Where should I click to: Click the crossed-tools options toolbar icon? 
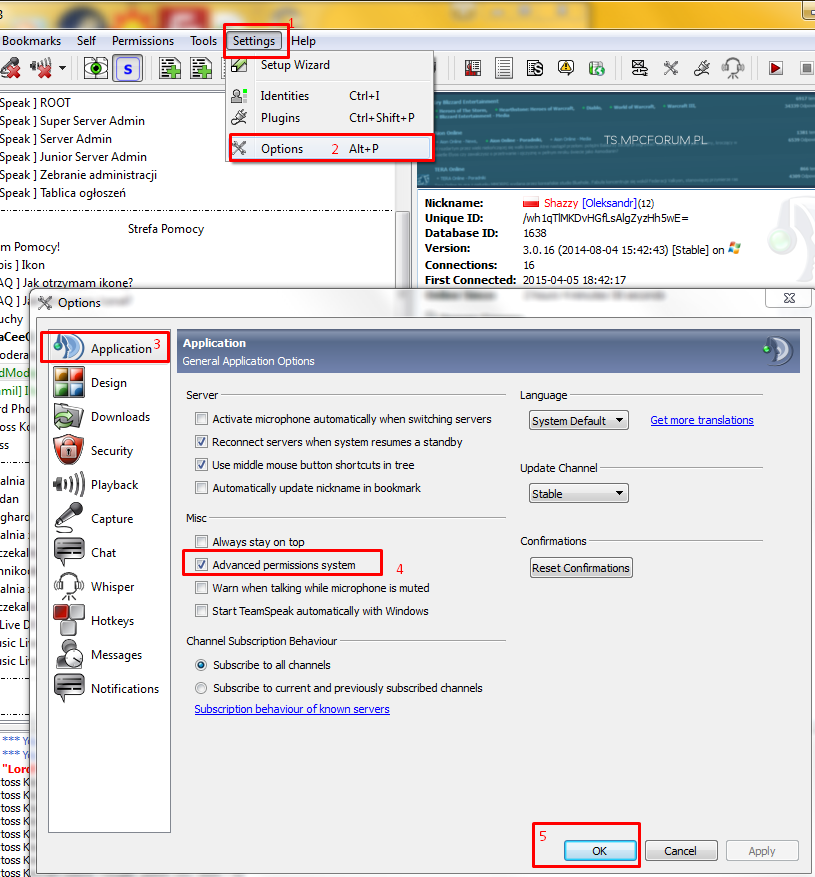click(671, 68)
